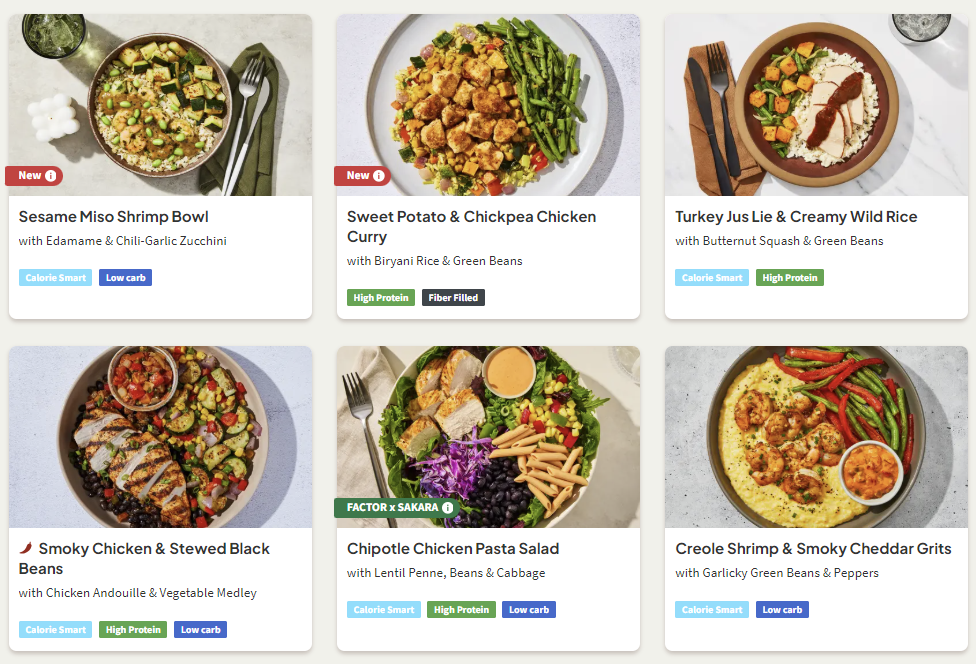Open Sesame Miso Shrimp Bowl photo
This screenshot has height=664, width=976.
tap(160, 100)
